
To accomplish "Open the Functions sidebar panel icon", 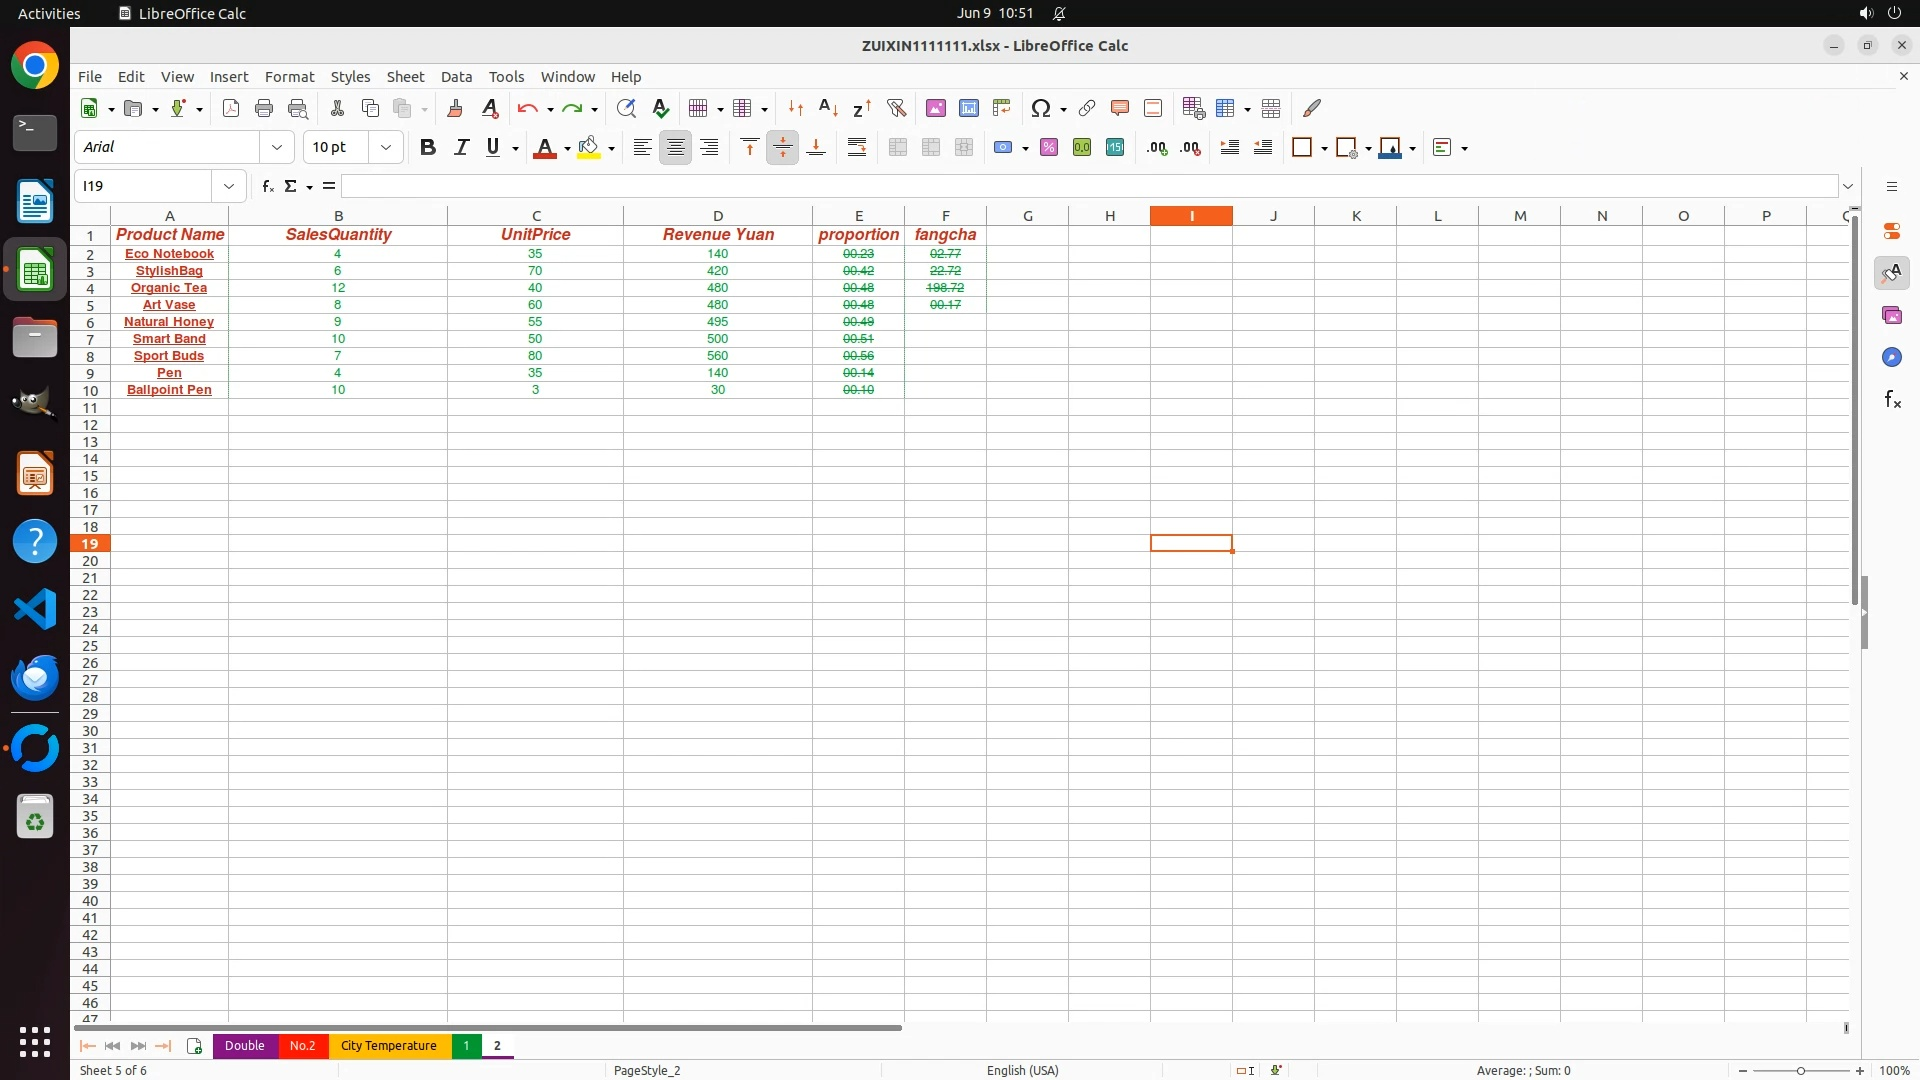I will (x=1892, y=400).
